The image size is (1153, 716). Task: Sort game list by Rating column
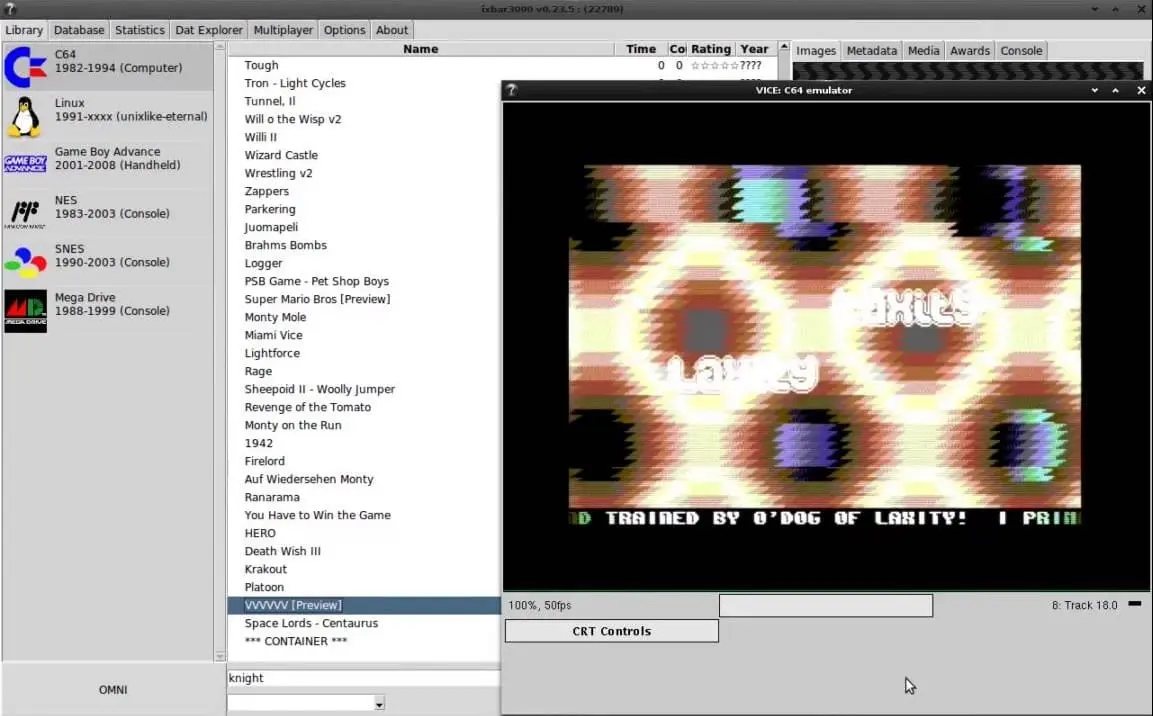[x=711, y=49]
